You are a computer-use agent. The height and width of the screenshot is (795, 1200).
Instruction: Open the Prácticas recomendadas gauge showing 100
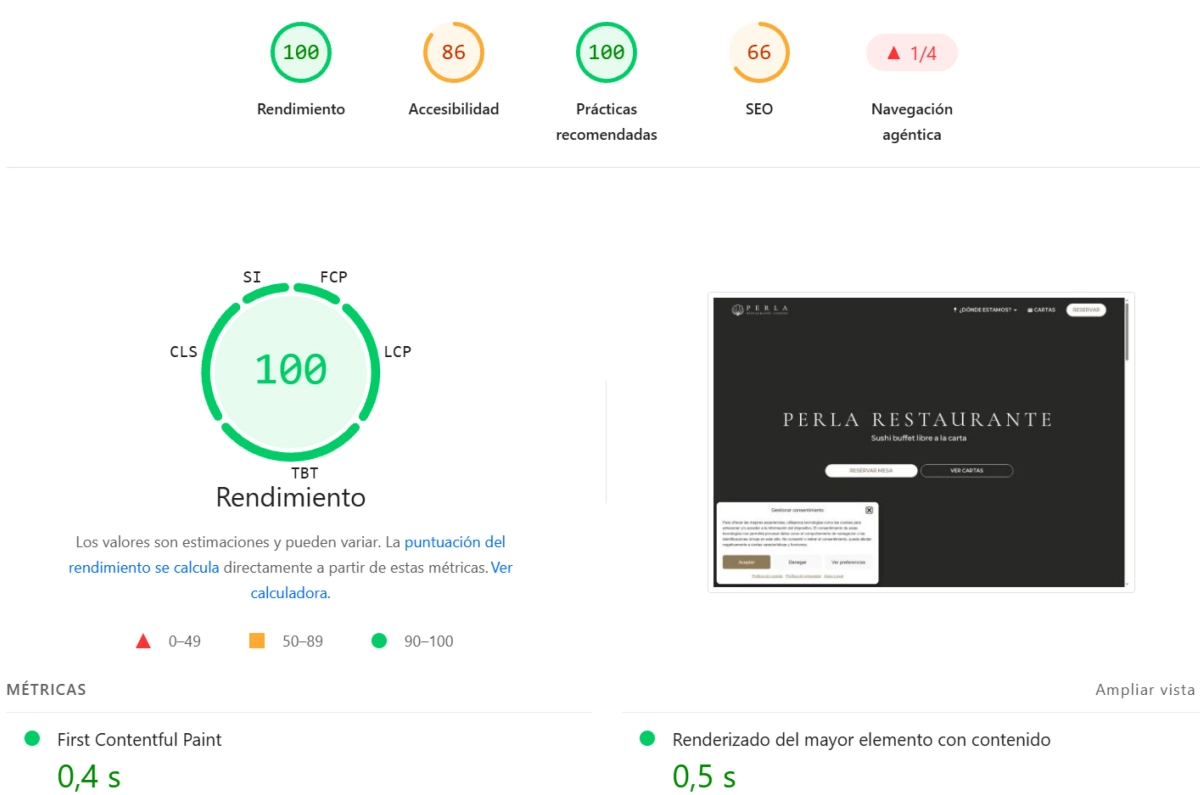click(606, 52)
